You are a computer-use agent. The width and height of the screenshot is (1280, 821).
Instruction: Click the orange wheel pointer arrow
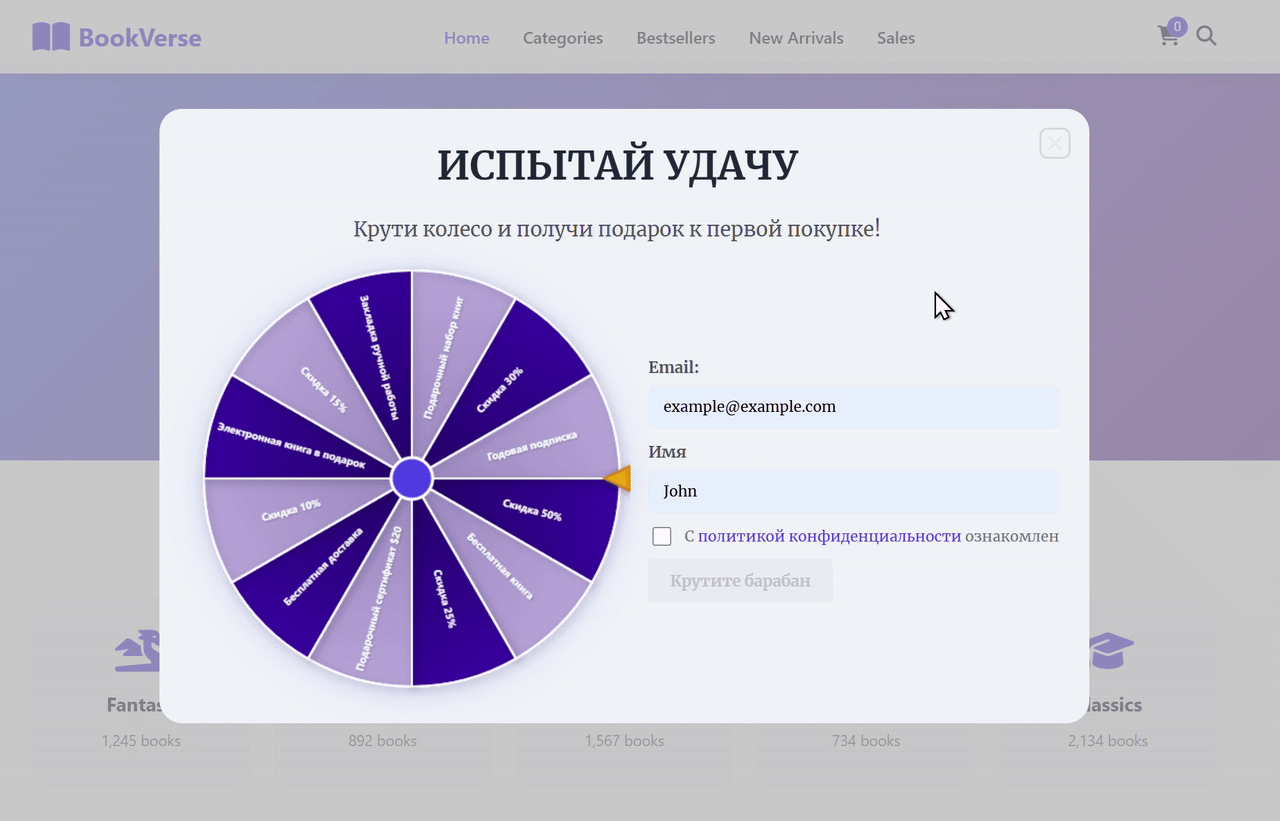coord(619,479)
